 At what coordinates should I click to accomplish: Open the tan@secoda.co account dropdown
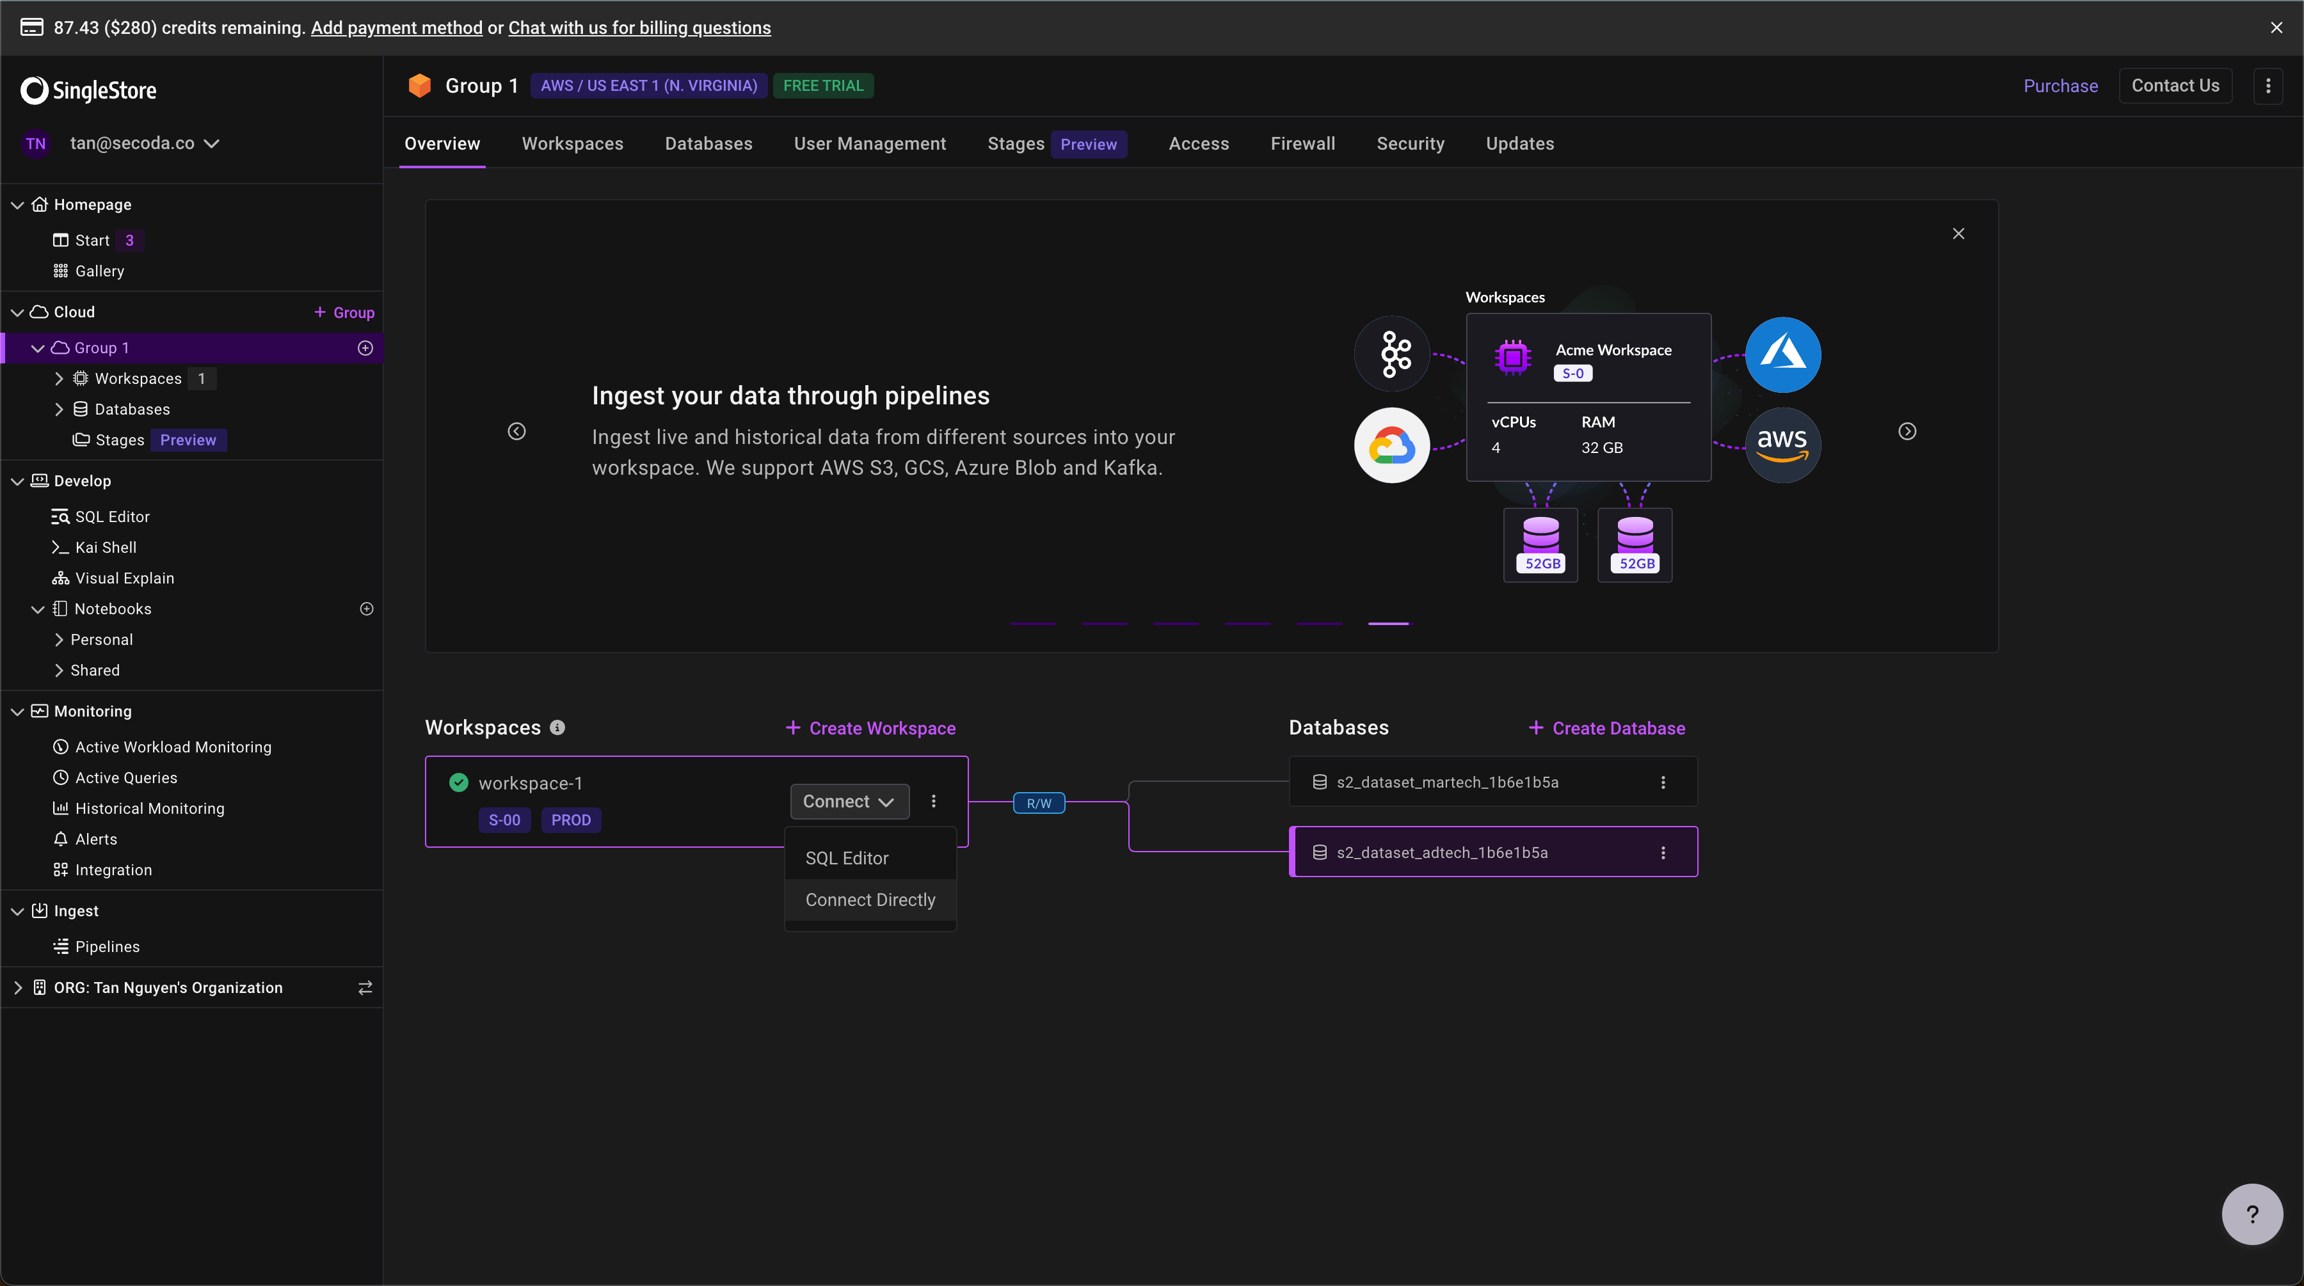pyautogui.click(x=144, y=144)
